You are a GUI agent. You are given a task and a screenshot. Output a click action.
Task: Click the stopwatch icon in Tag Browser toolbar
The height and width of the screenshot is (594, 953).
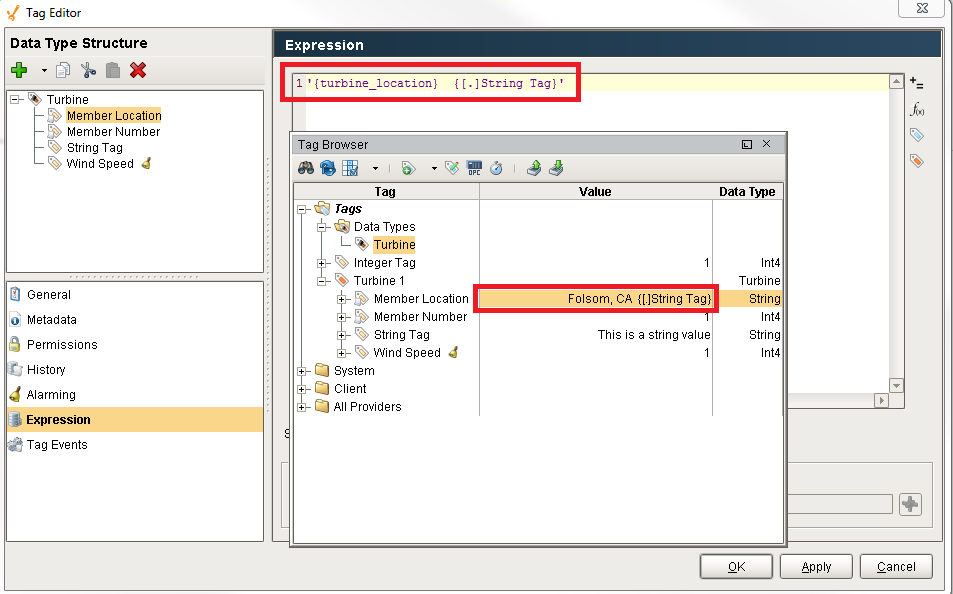(496, 168)
